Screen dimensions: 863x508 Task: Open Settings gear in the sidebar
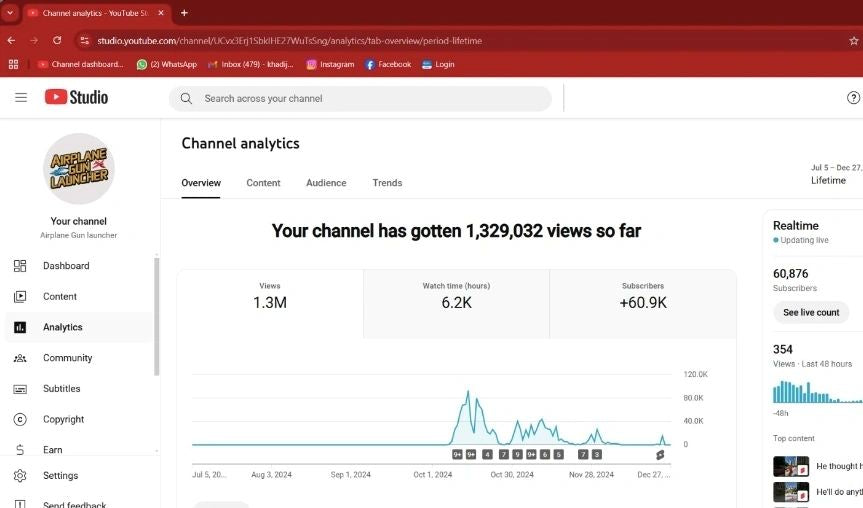click(x=20, y=476)
